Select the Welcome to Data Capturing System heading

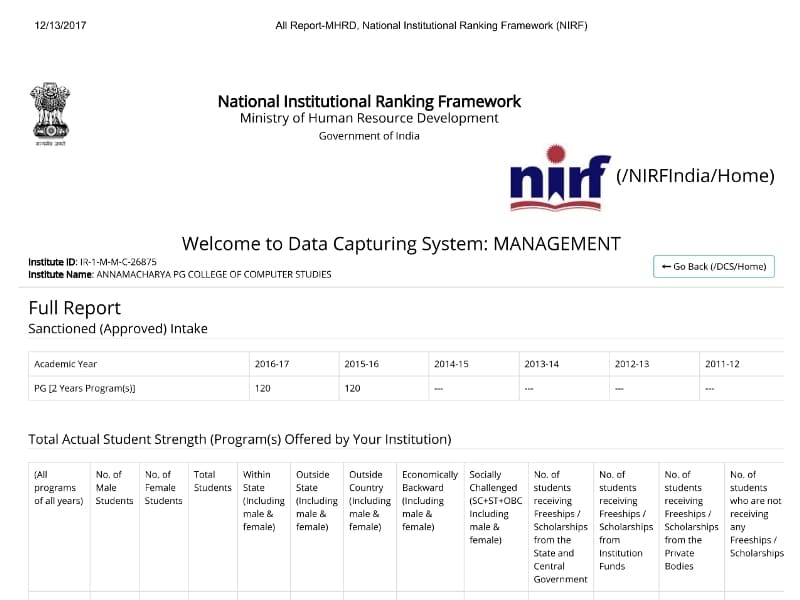401,244
